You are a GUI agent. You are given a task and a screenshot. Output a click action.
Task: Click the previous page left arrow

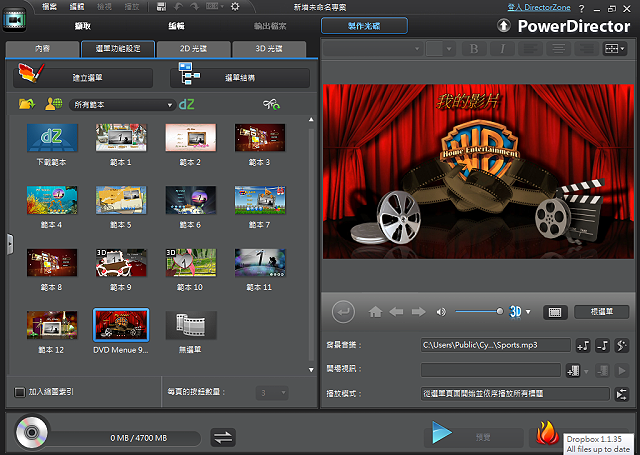click(396, 312)
